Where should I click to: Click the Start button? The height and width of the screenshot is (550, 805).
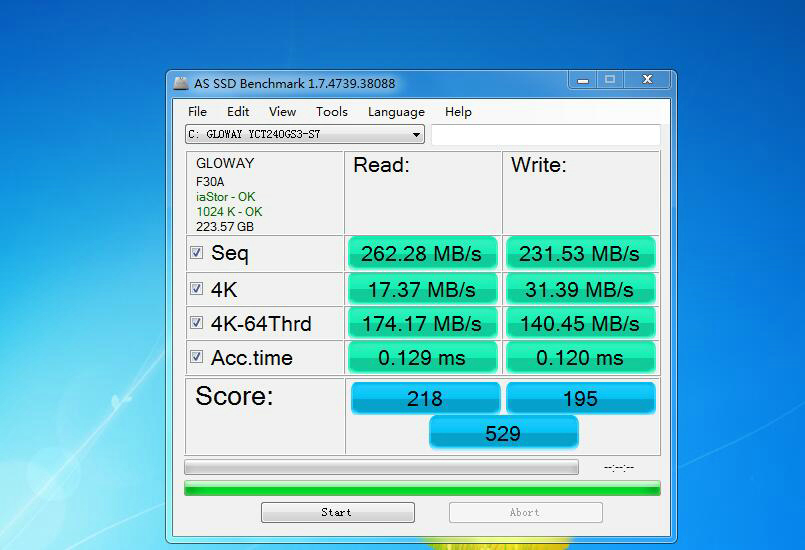click(337, 513)
